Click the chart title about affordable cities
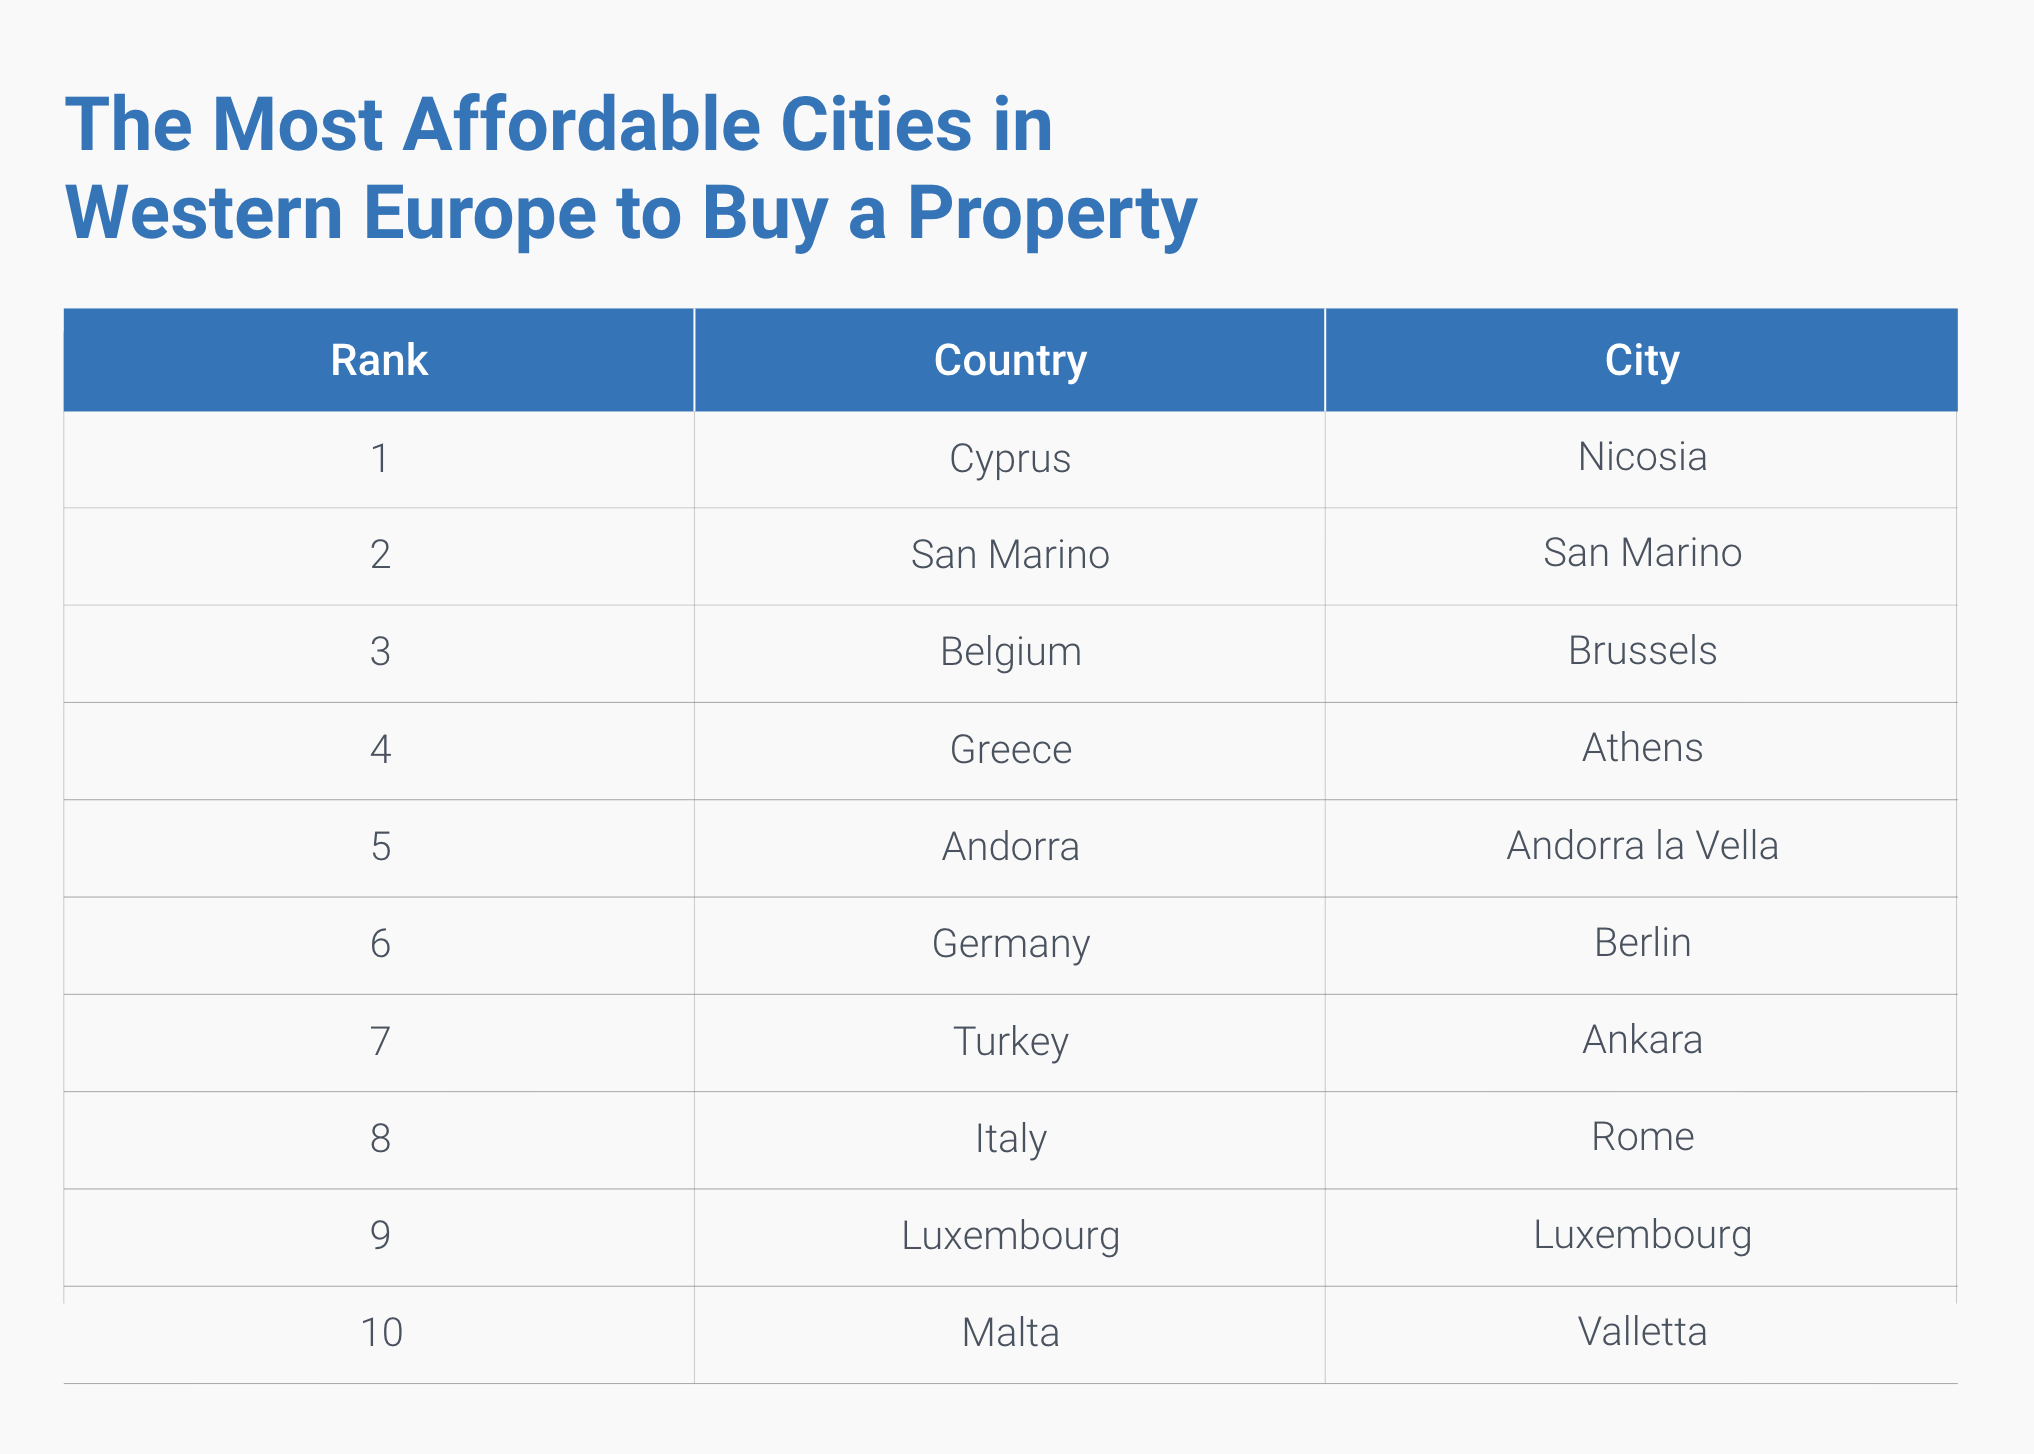 [630, 168]
